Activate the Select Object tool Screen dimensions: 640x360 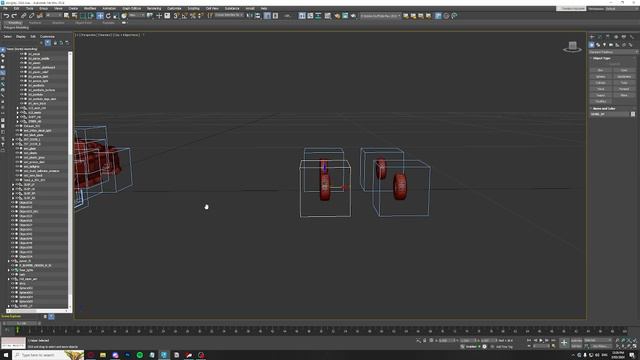(66, 16)
